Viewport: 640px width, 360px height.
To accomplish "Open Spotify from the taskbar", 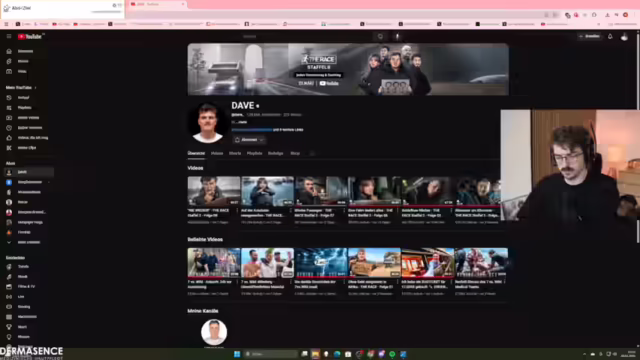I will (x=392, y=354).
